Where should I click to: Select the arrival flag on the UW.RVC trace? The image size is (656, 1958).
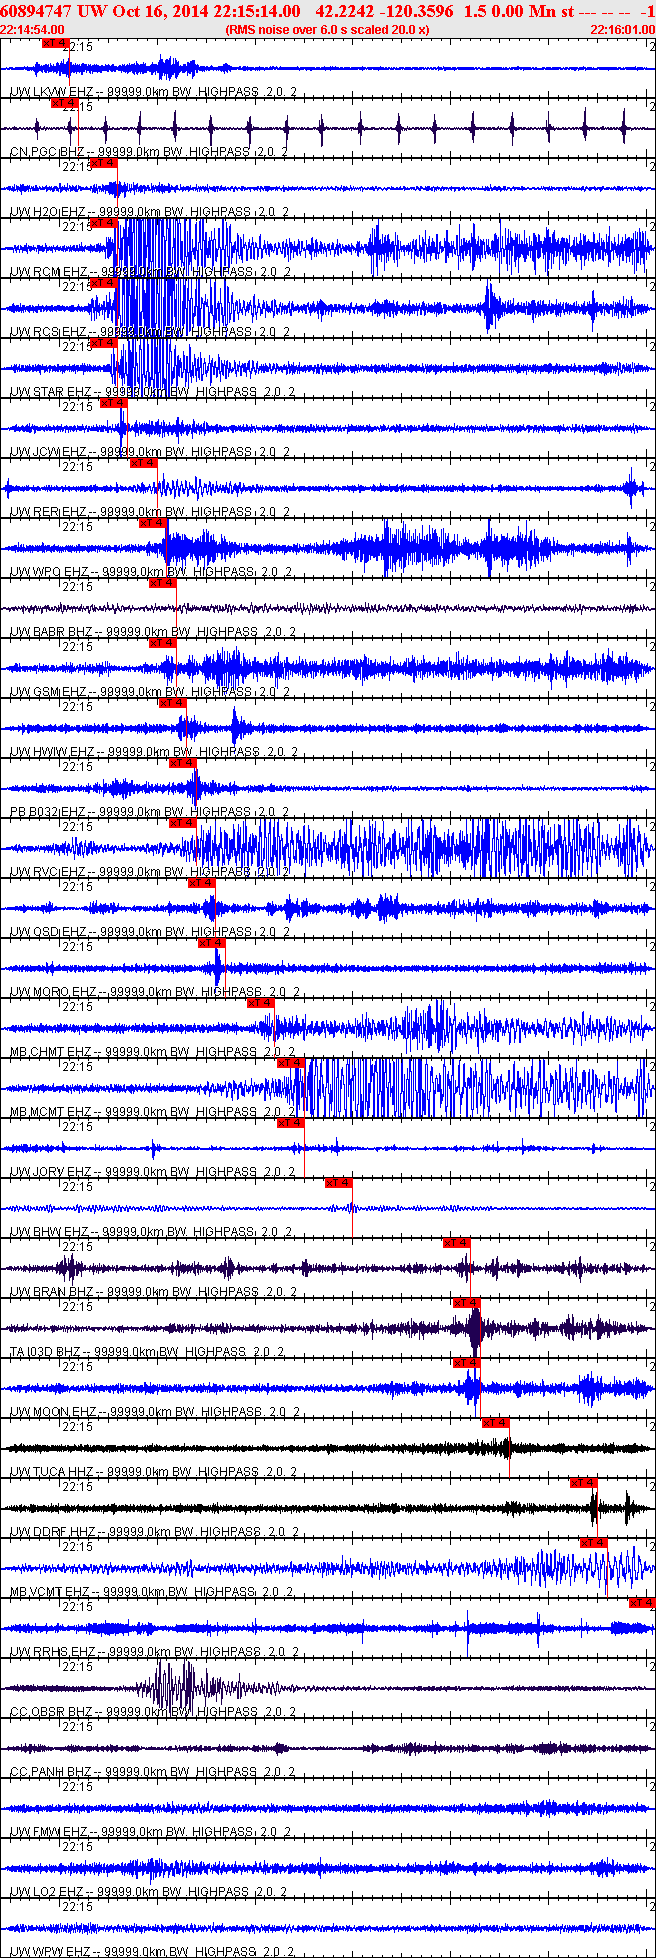click(x=183, y=823)
